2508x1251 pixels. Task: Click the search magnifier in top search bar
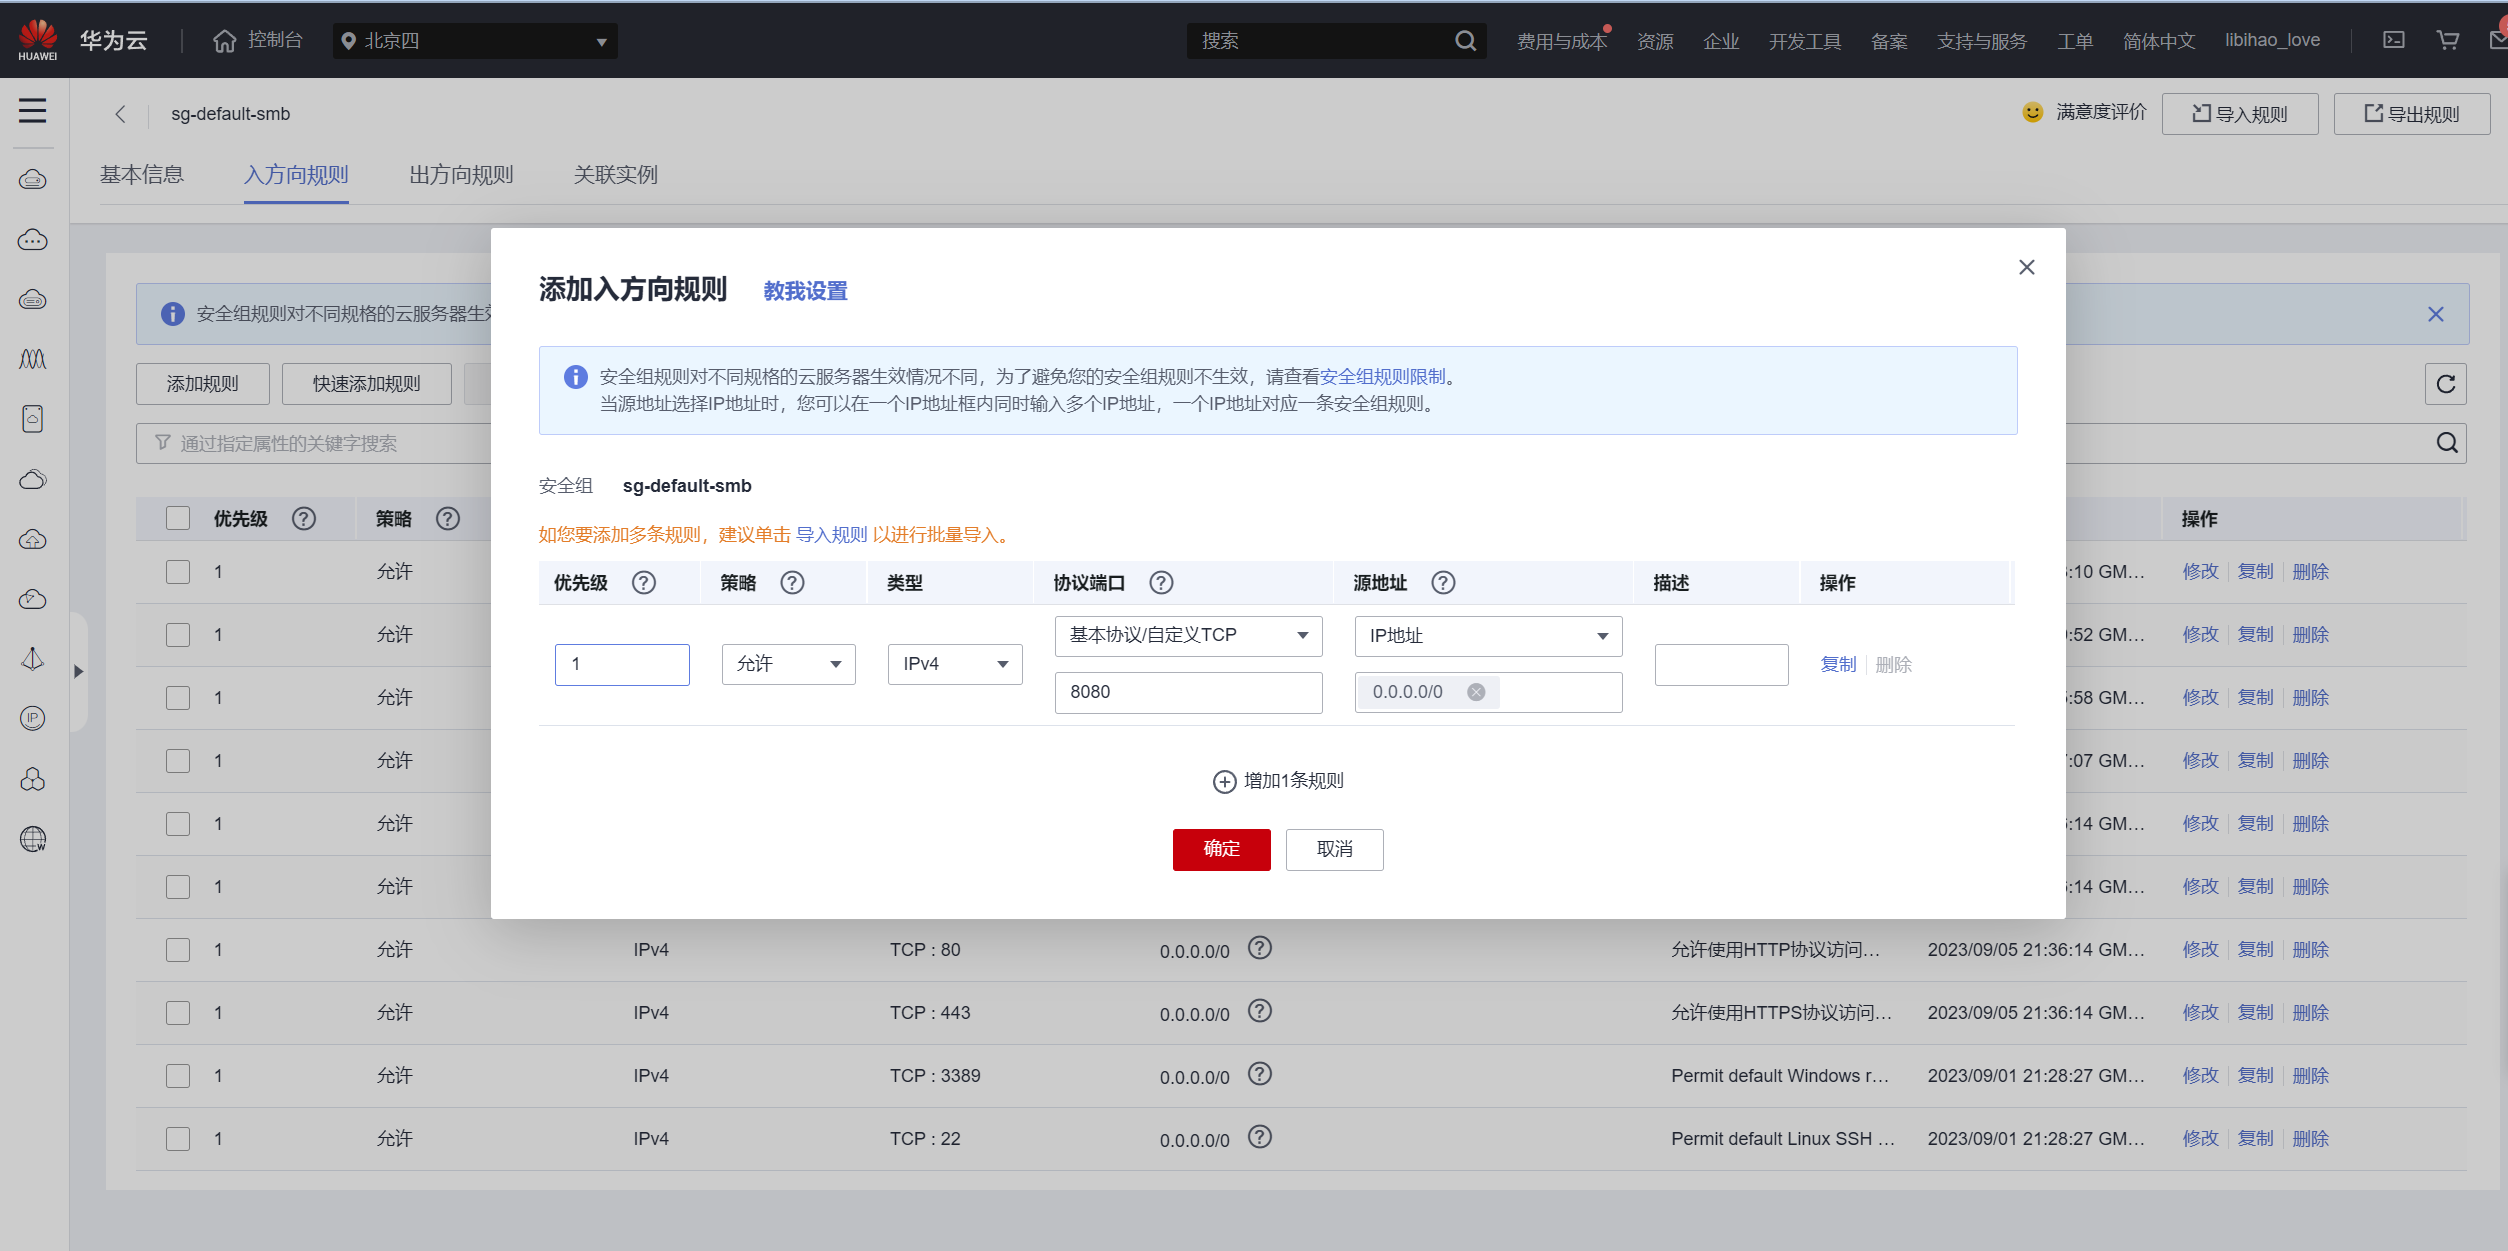tap(1465, 41)
